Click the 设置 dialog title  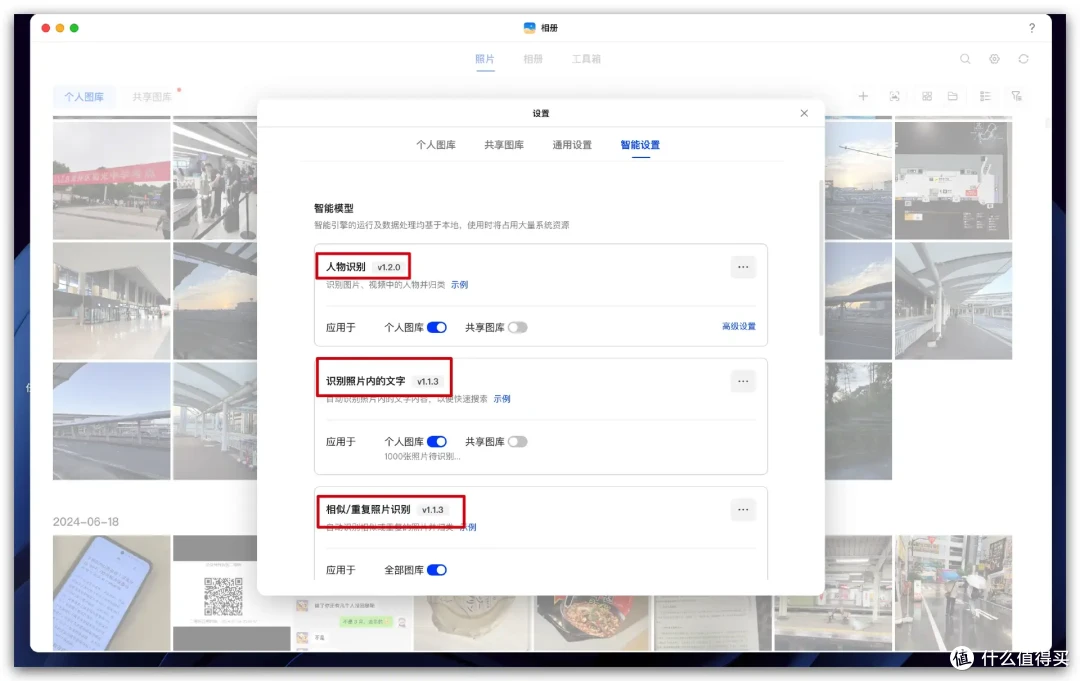pyautogui.click(x=541, y=114)
